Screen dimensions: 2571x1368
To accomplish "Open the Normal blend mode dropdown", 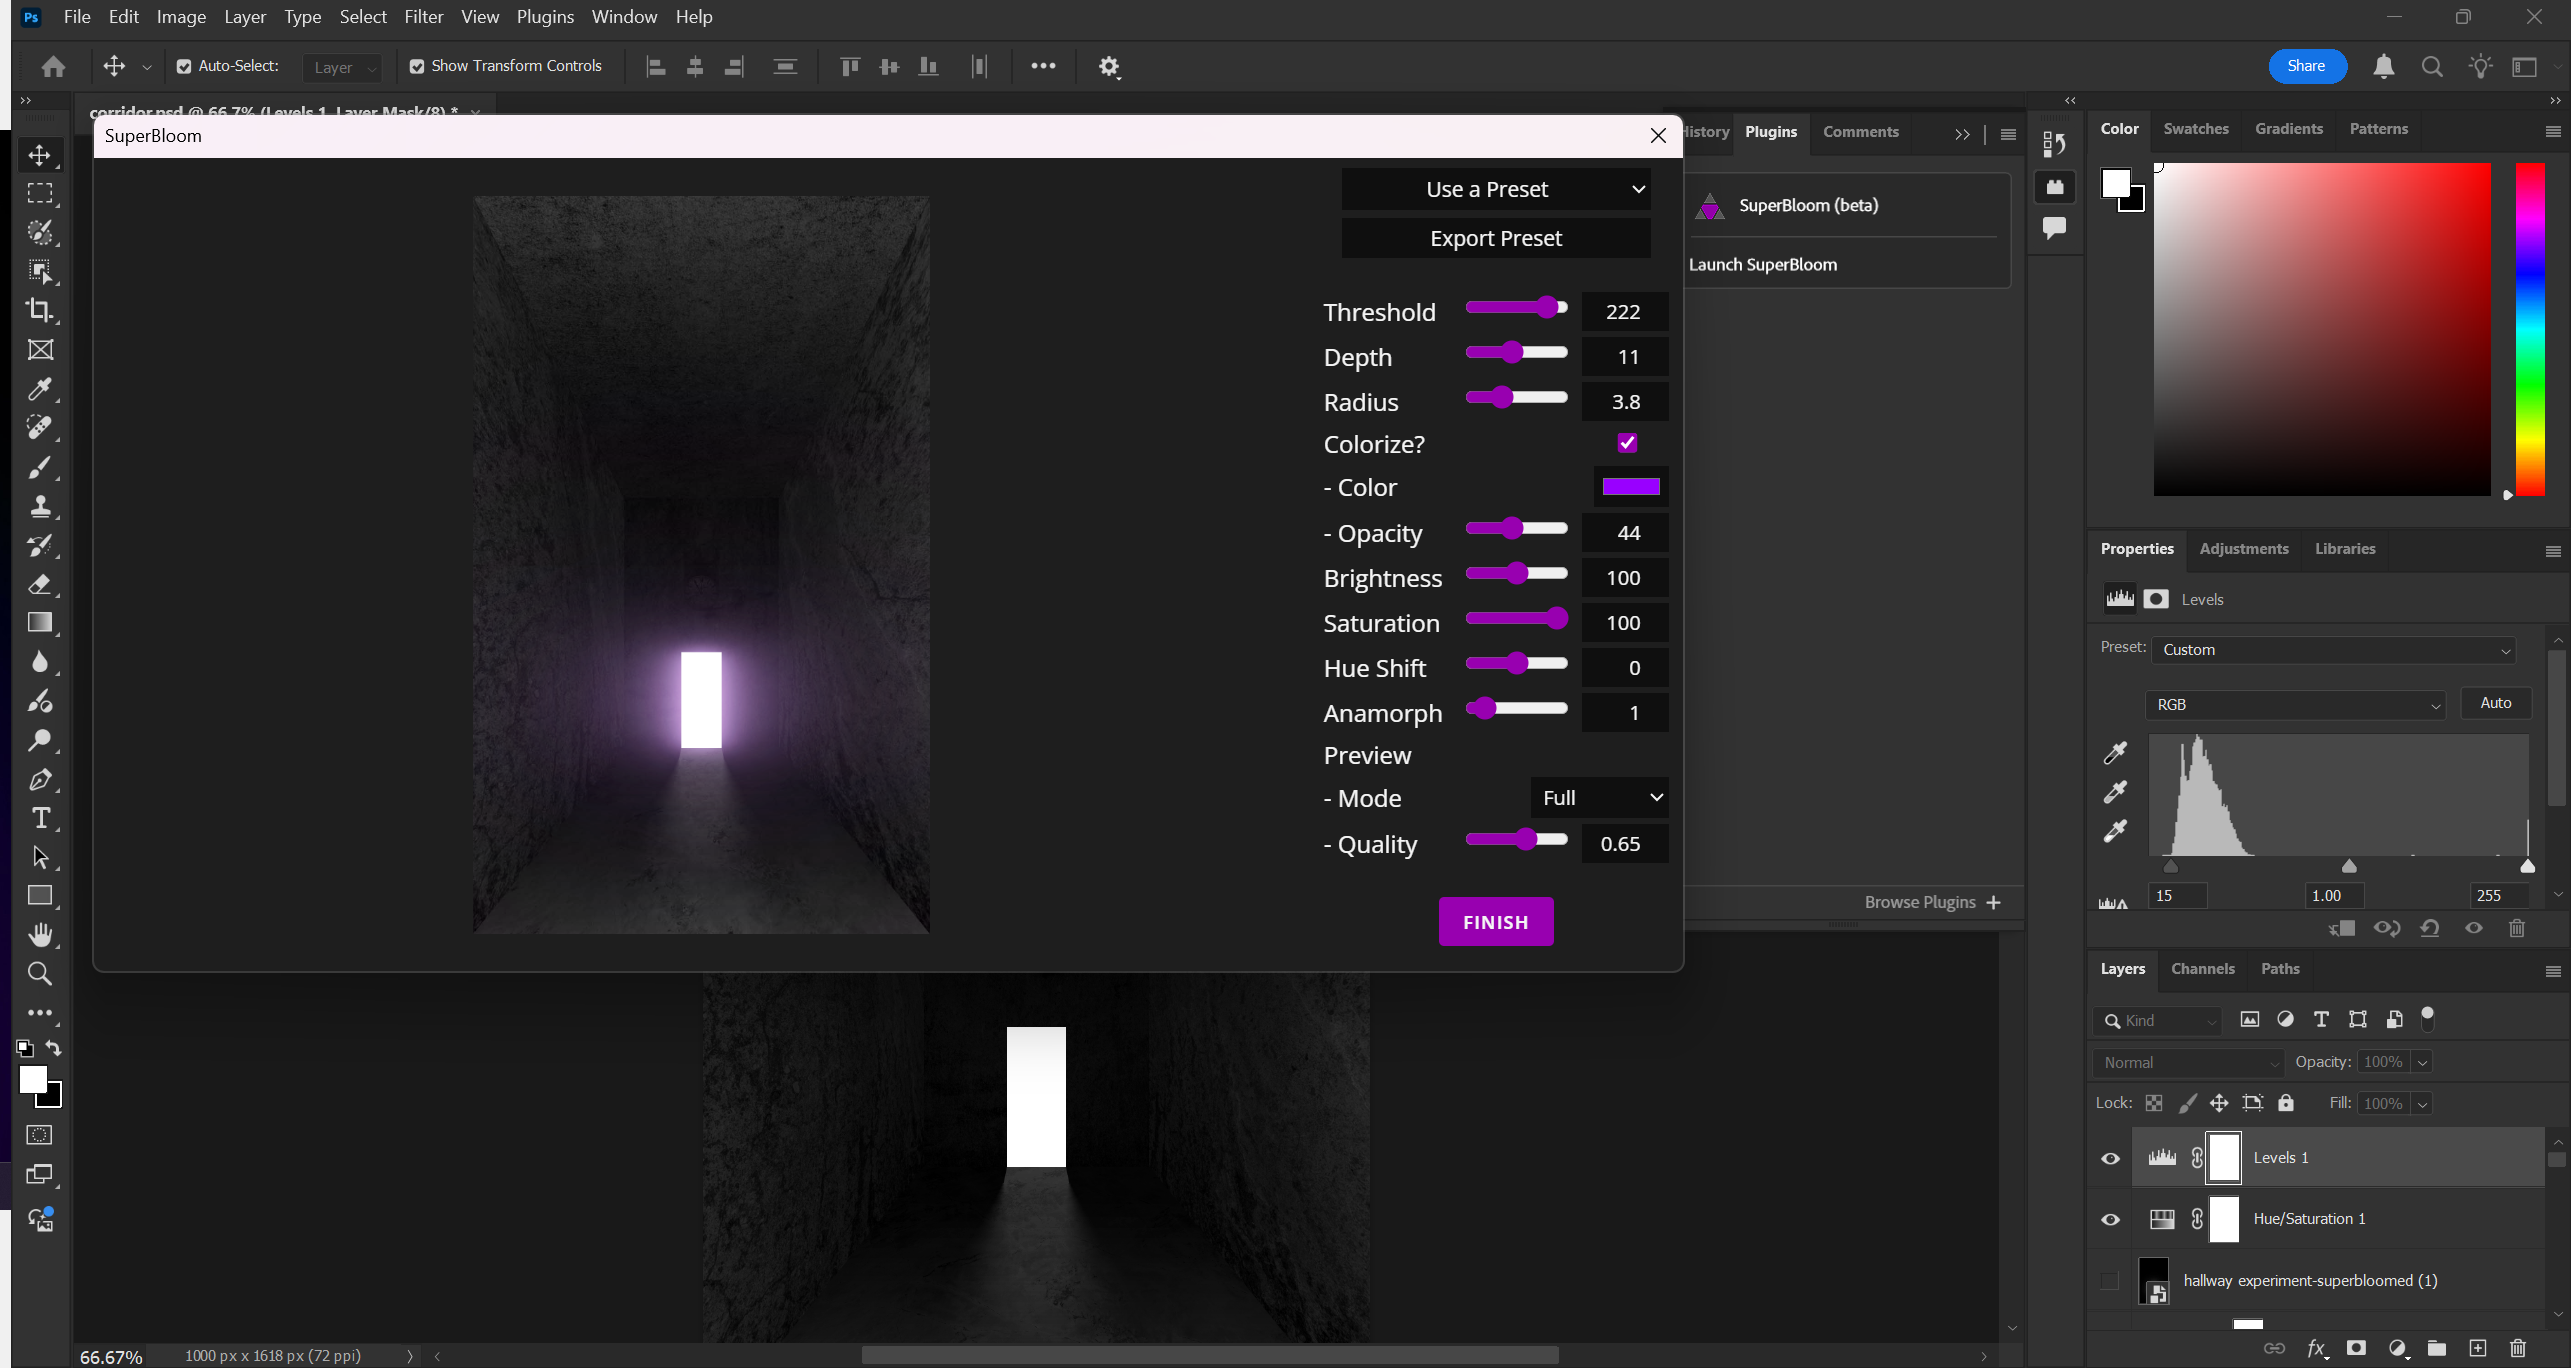I will click(2188, 1063).
